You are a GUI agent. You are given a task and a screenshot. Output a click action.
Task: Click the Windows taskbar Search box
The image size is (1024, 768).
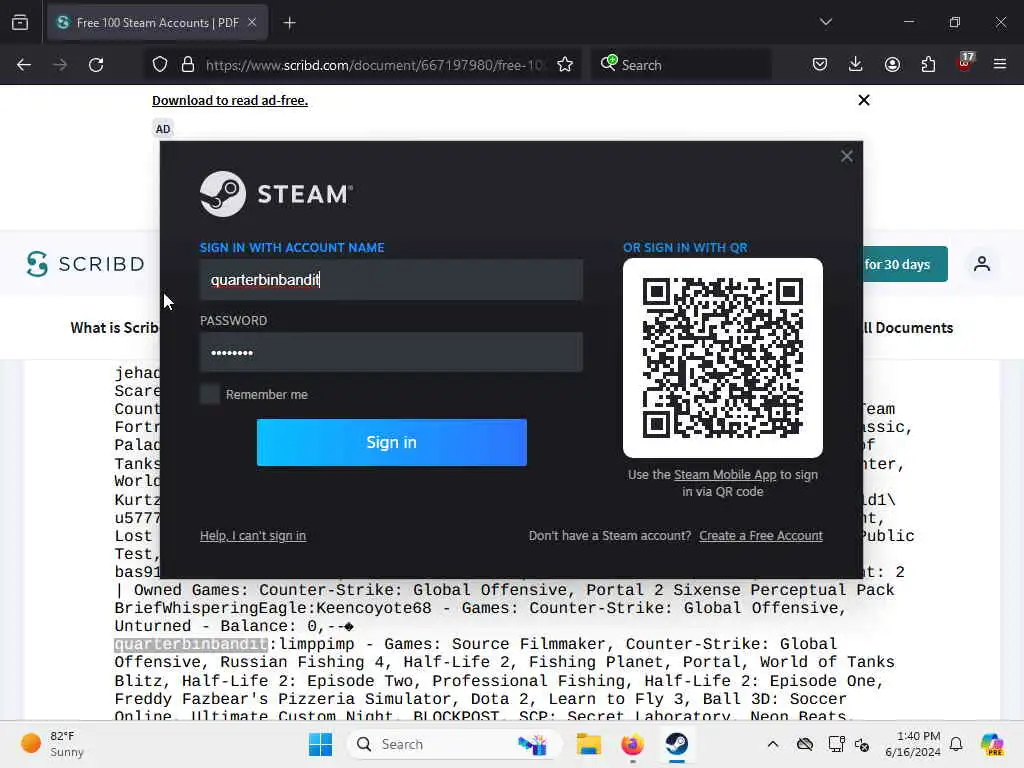tap(455, 744)
